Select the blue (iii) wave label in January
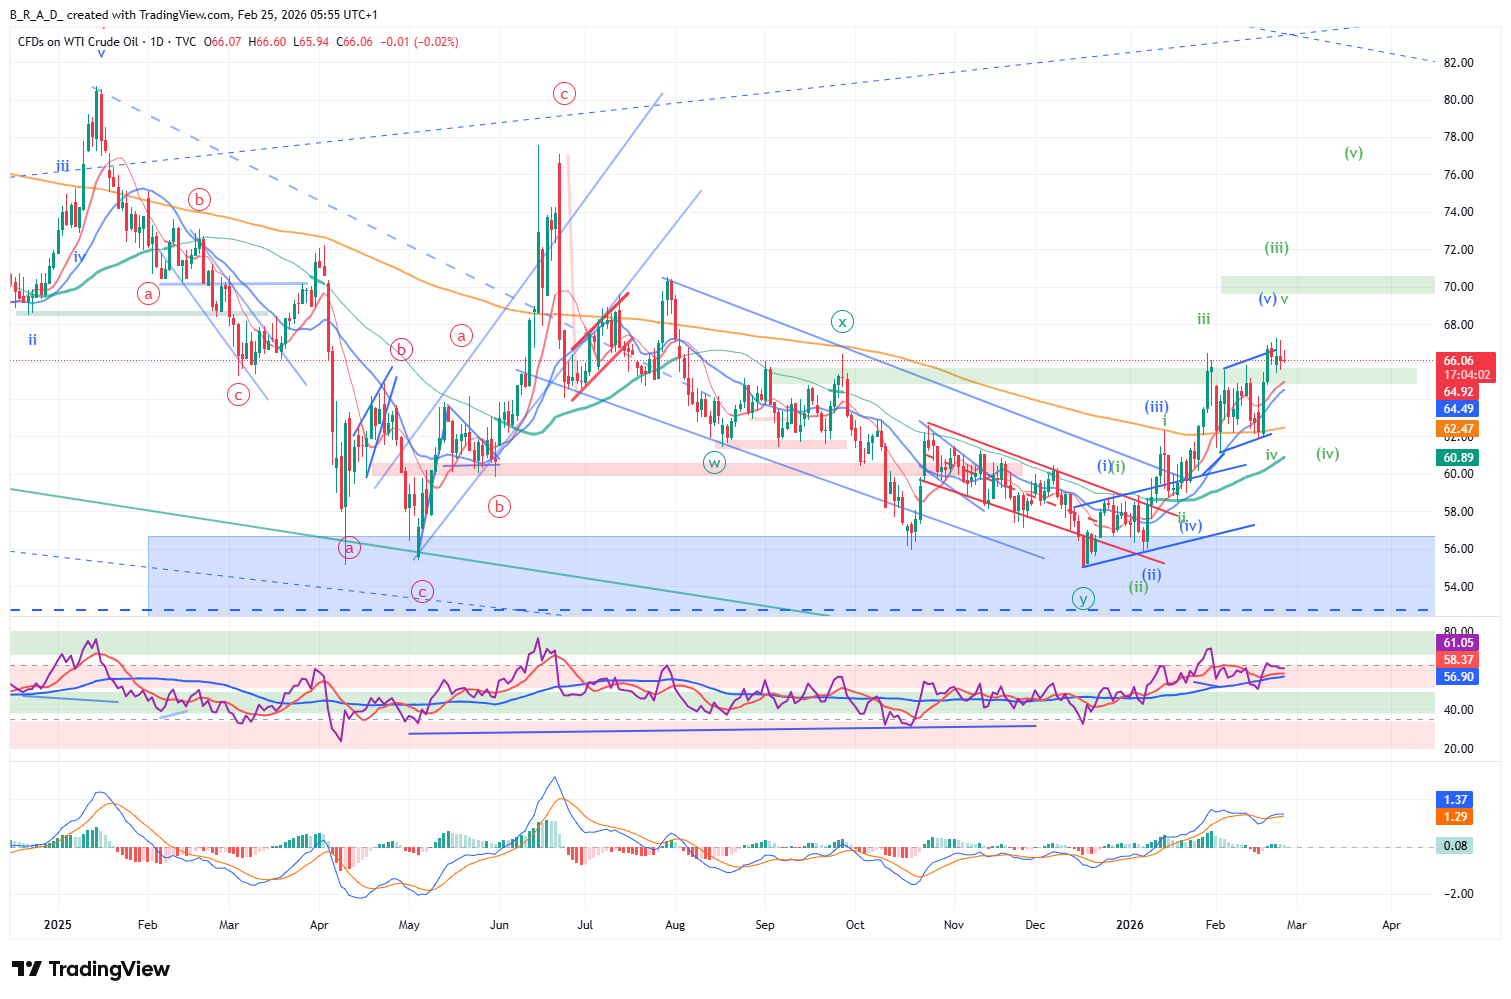The width and height of the screenshot is (1511, 999). click(1156, 406)
